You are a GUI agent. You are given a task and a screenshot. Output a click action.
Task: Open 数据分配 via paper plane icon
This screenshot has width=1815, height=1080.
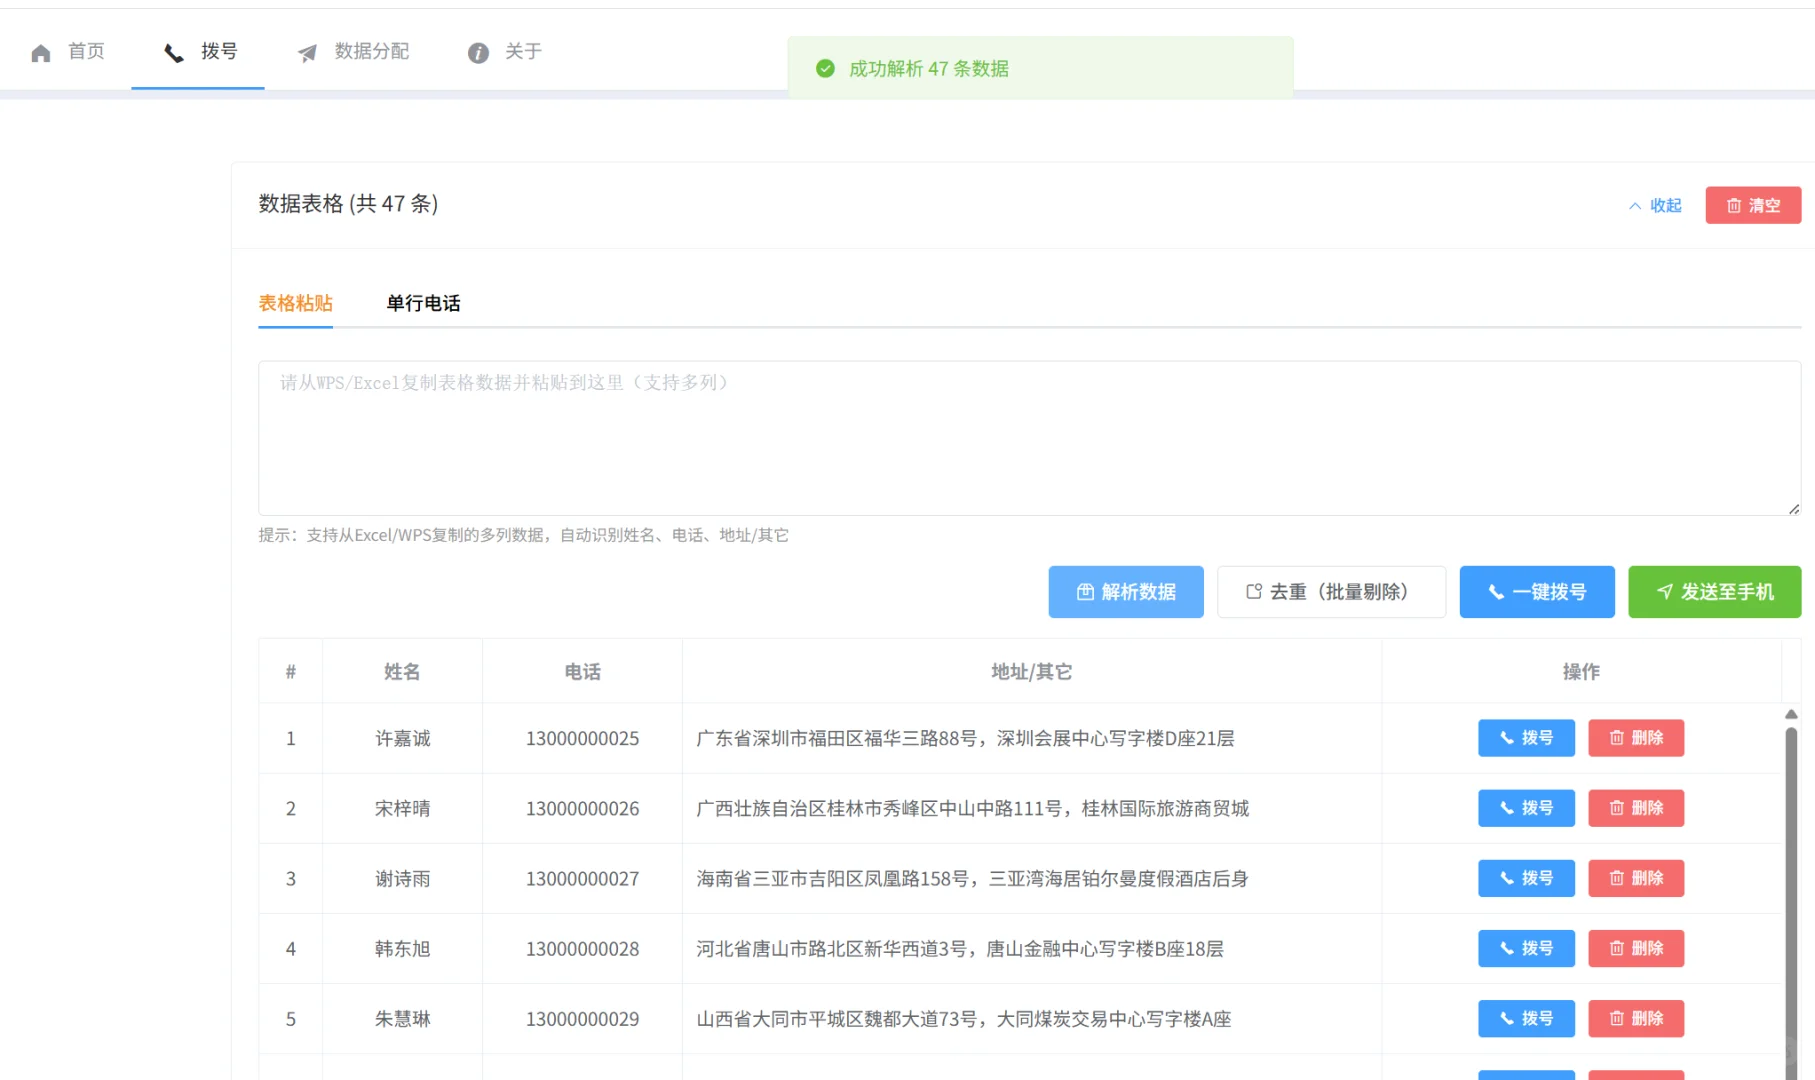[x=306, y=52]
